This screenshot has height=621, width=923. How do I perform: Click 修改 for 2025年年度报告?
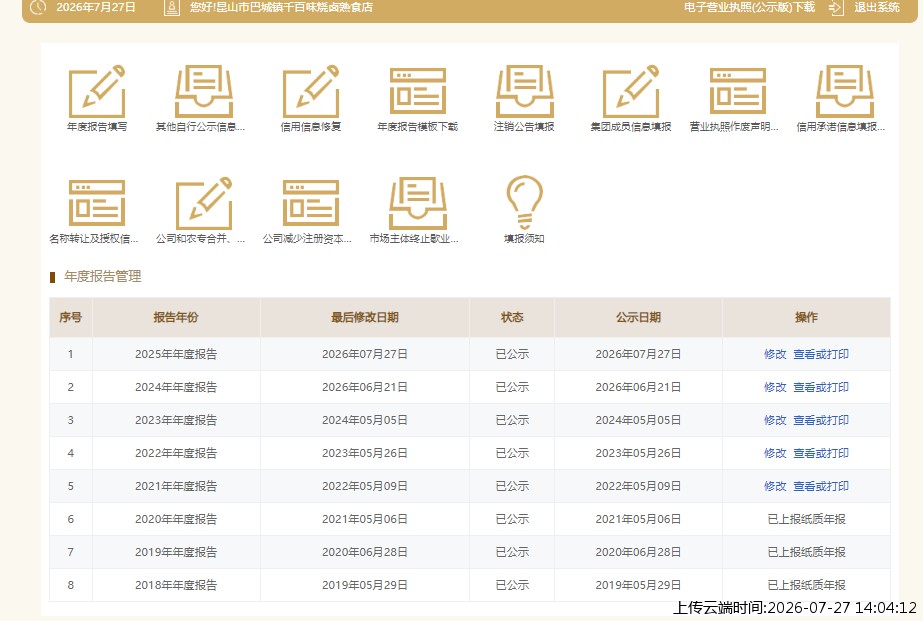pos(775,354)
